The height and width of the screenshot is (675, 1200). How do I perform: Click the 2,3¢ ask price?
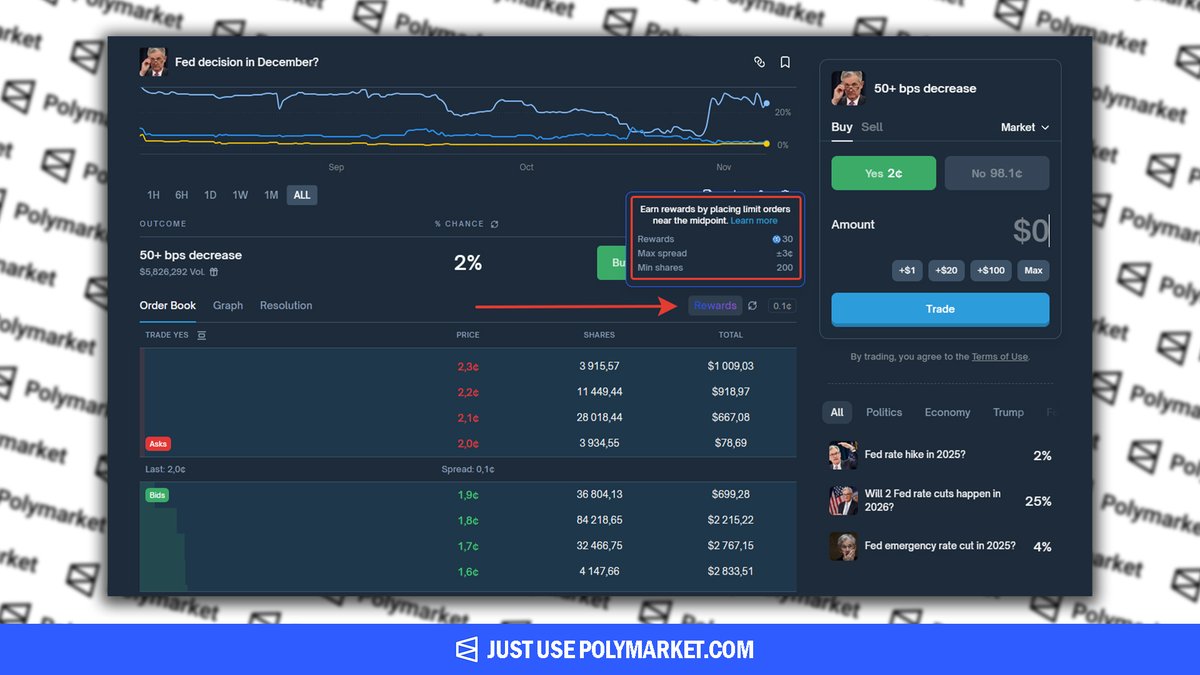pos(468,367)
